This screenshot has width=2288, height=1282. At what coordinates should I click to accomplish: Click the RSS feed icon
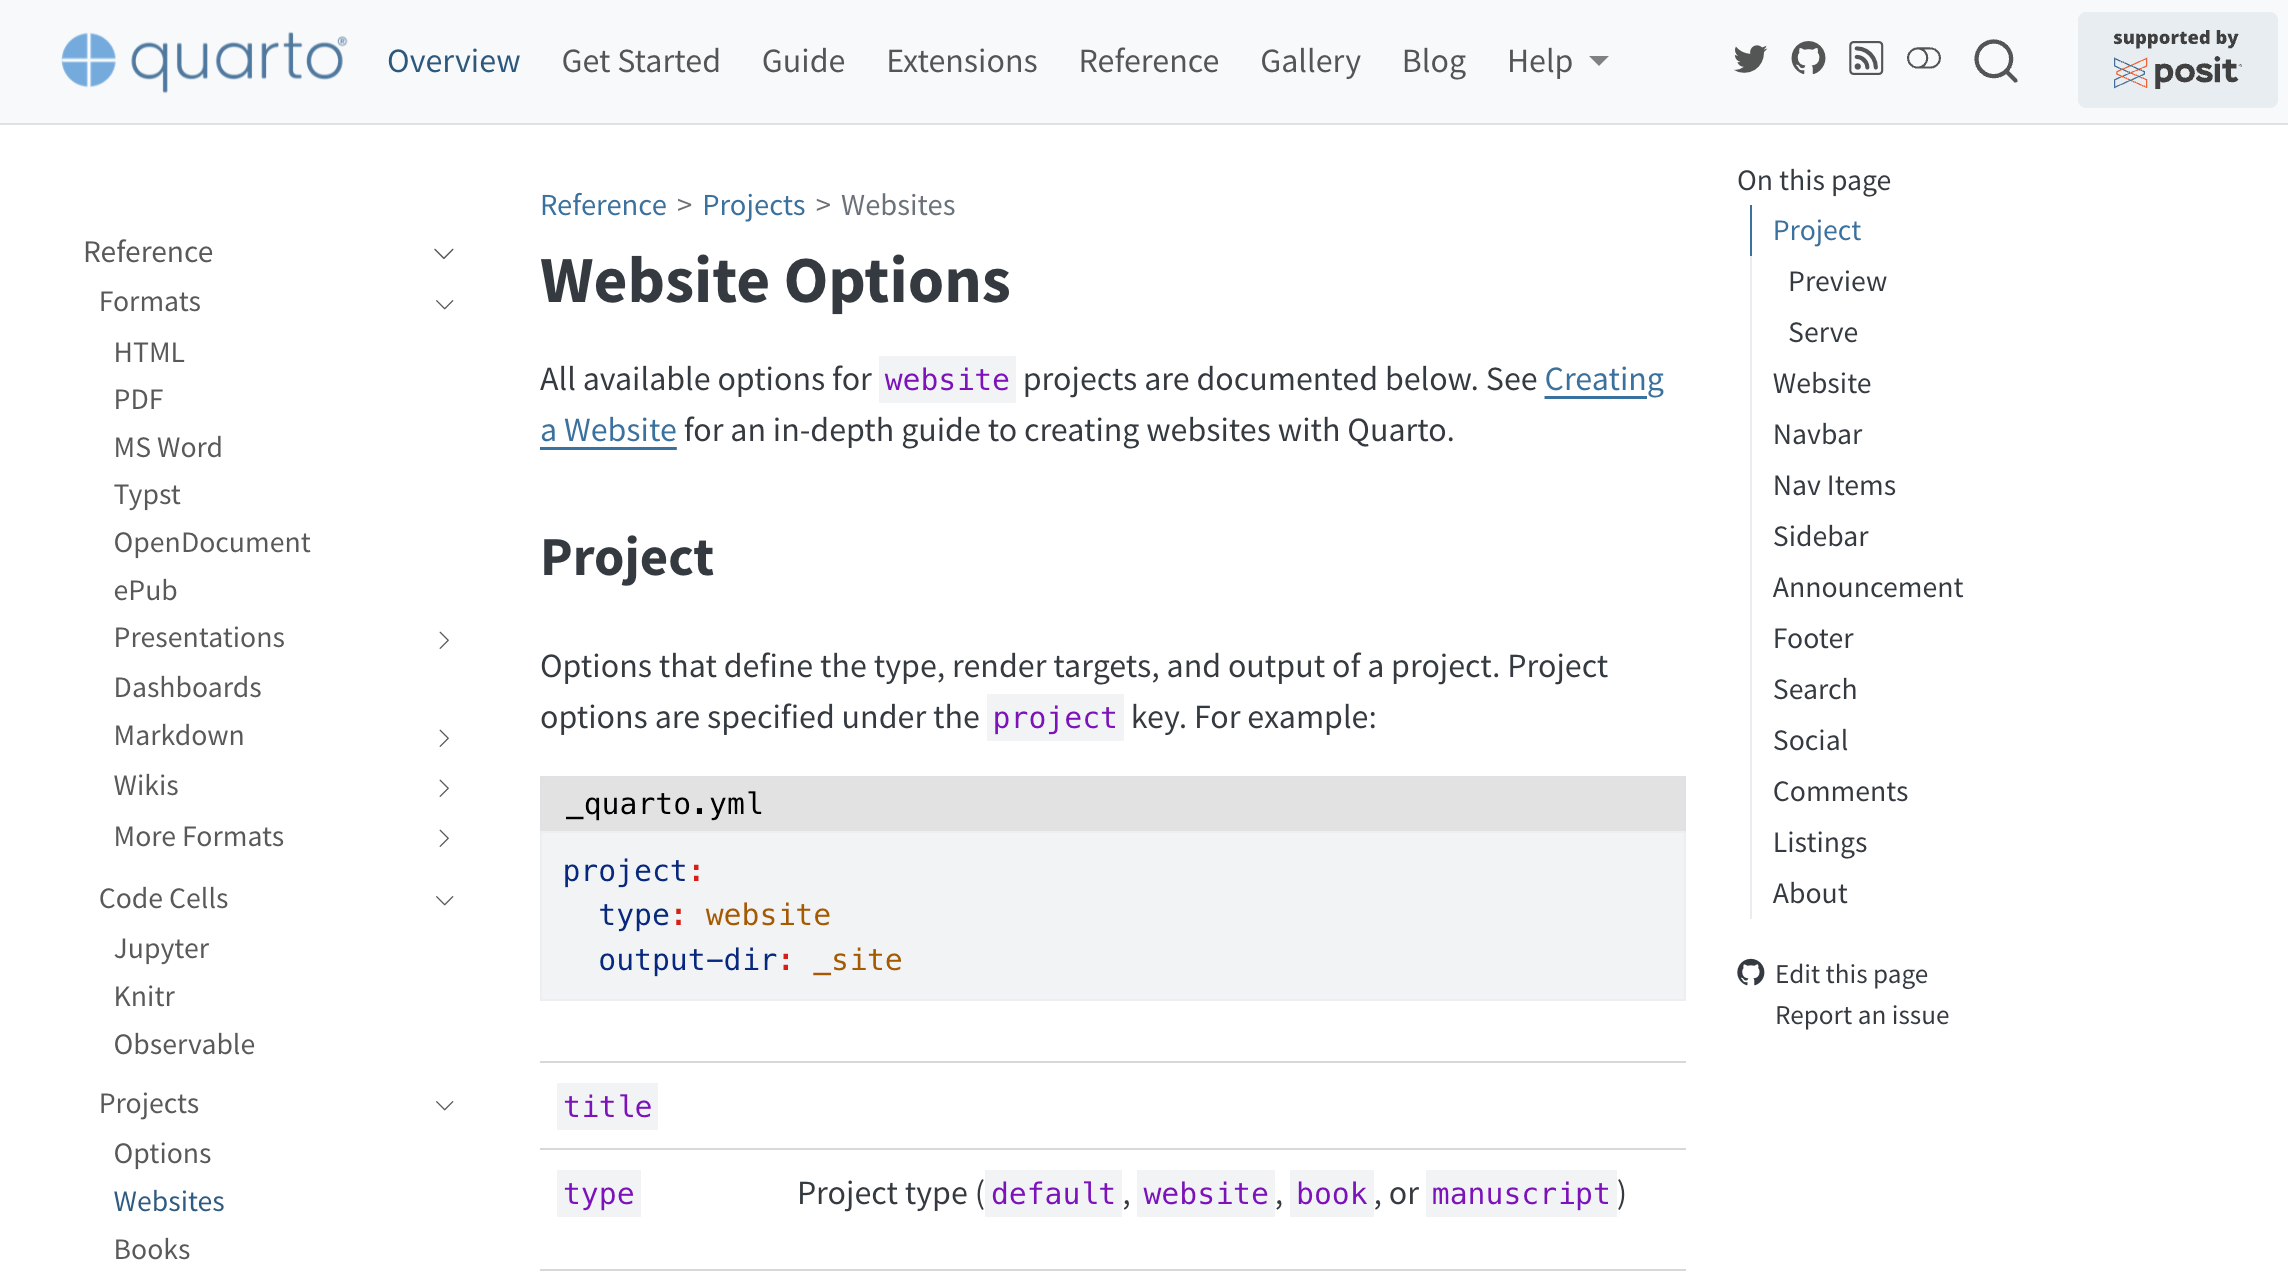(x=1866, y=60)
